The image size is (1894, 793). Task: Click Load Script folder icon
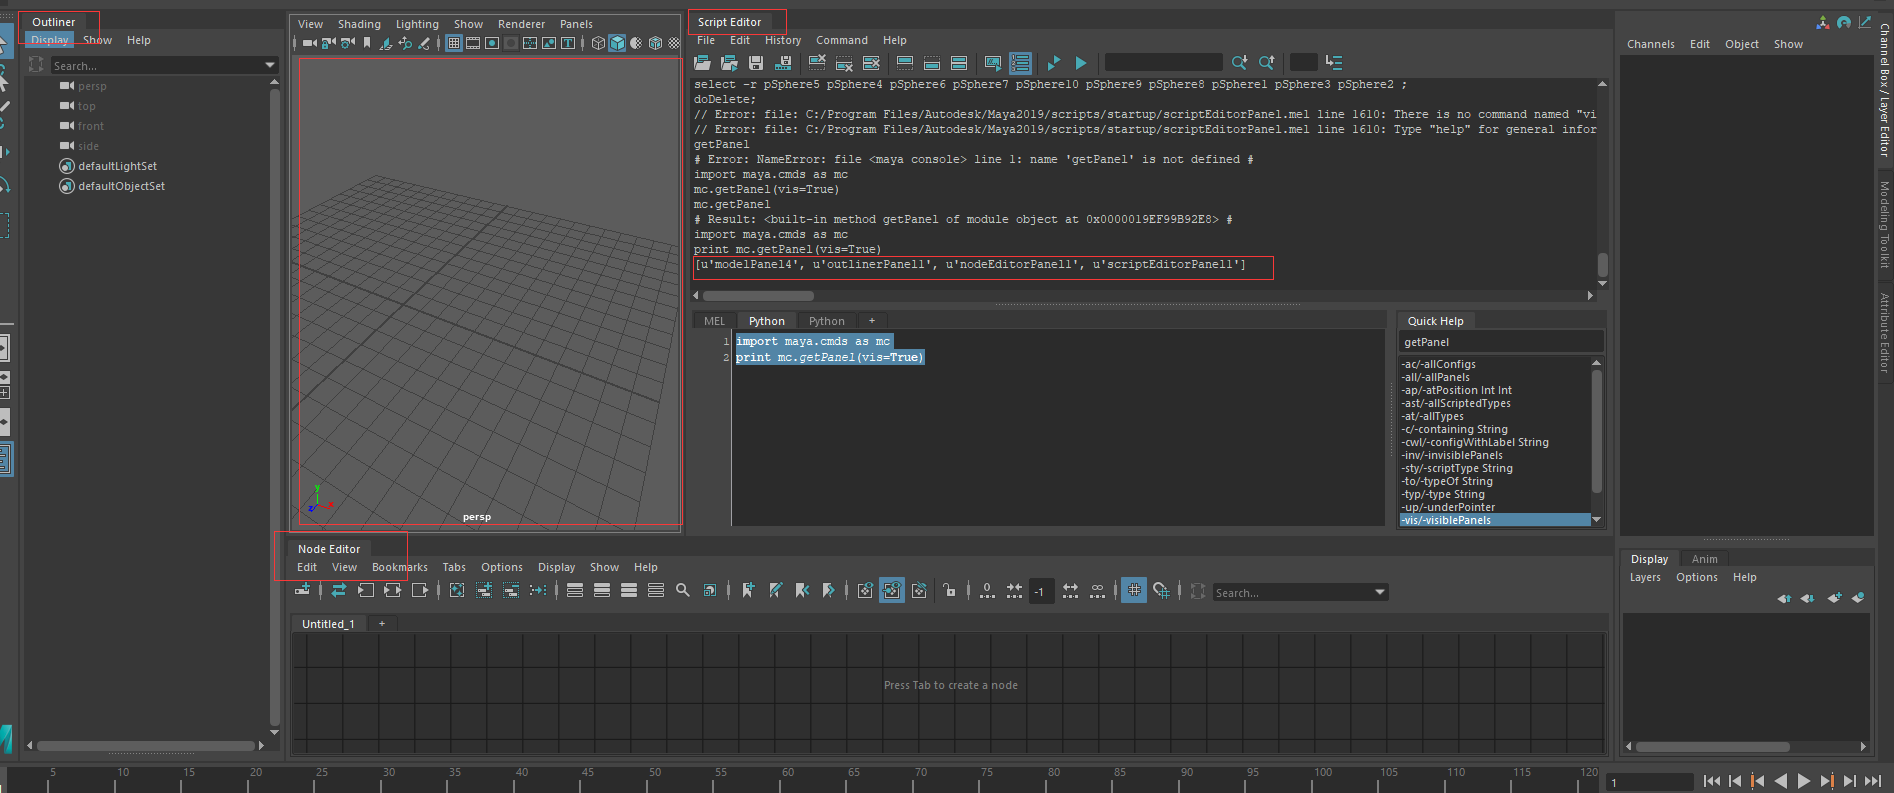(x=702, y=63)
